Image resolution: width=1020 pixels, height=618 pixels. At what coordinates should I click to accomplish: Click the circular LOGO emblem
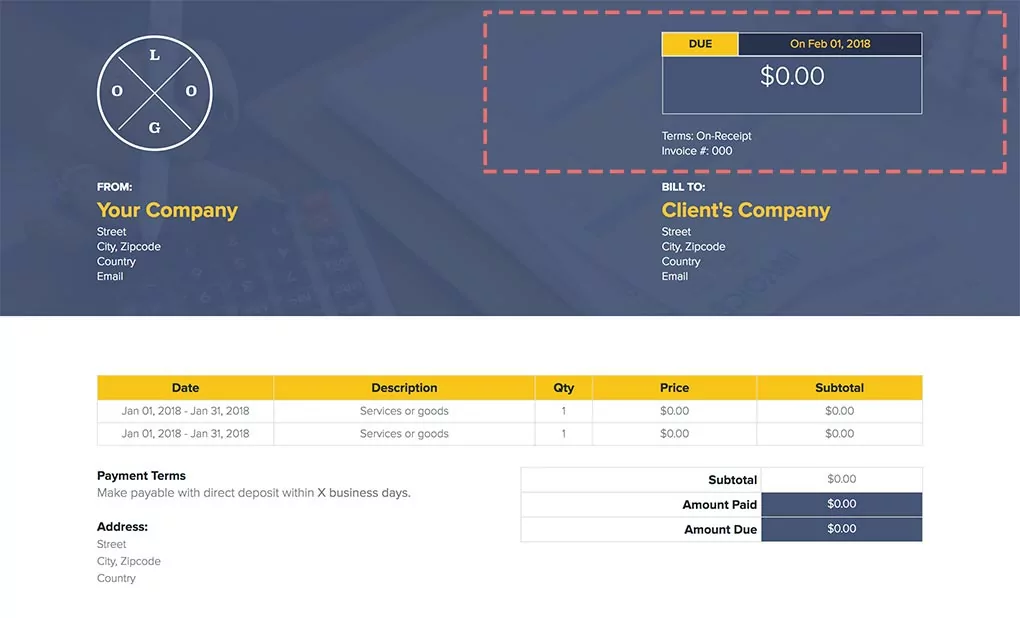pyautogui.click(x=154, y=92)
